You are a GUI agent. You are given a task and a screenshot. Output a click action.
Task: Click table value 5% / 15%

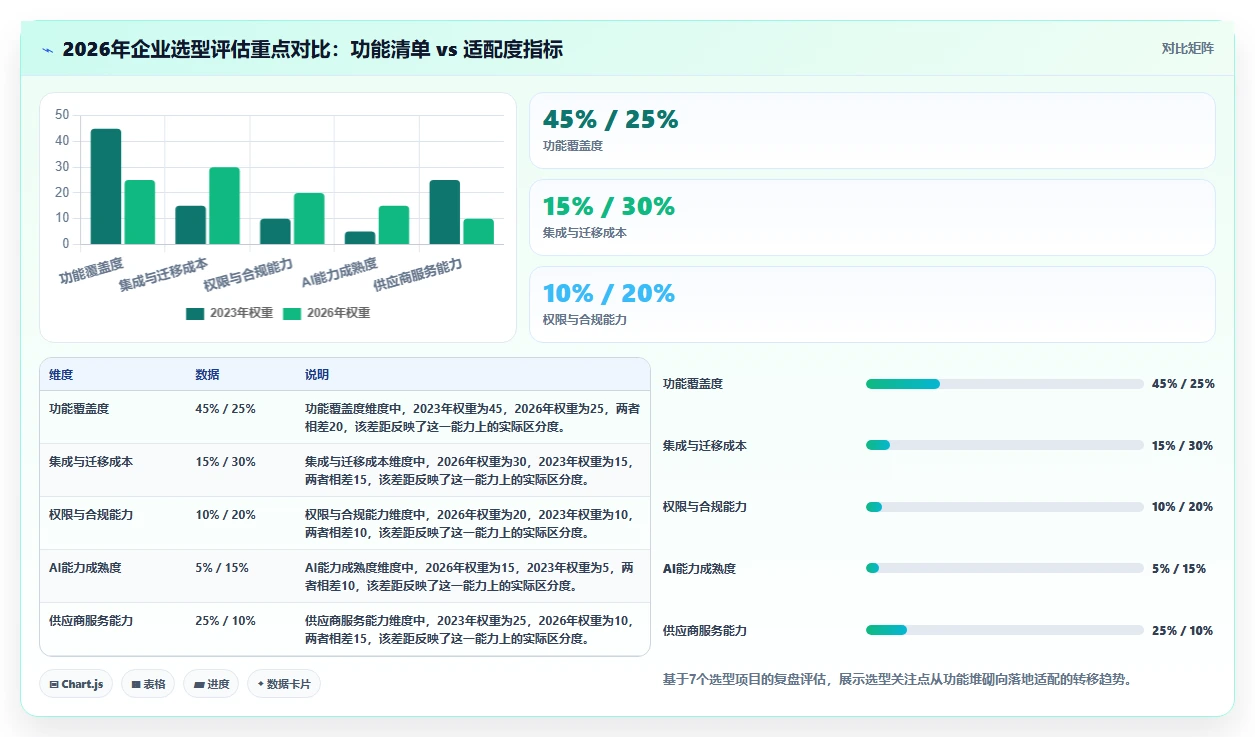coord(222,568)
